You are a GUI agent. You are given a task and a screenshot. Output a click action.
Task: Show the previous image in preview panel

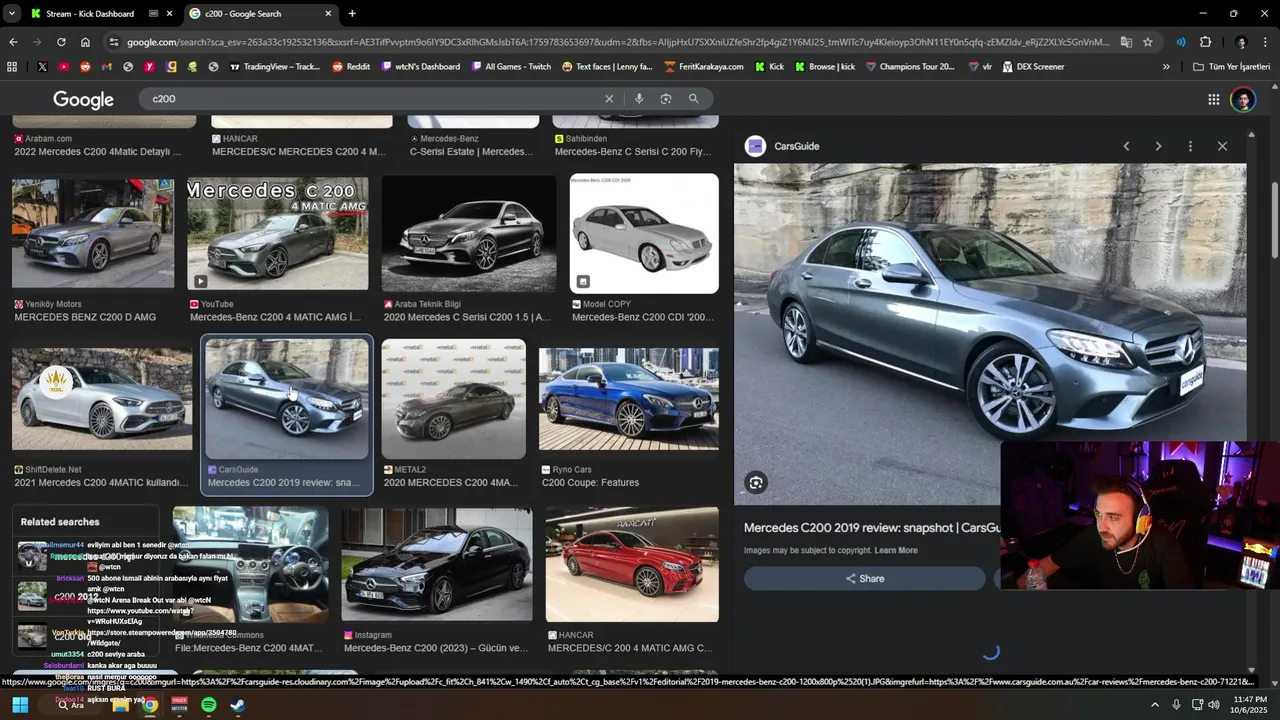(x=1126, y=146)
